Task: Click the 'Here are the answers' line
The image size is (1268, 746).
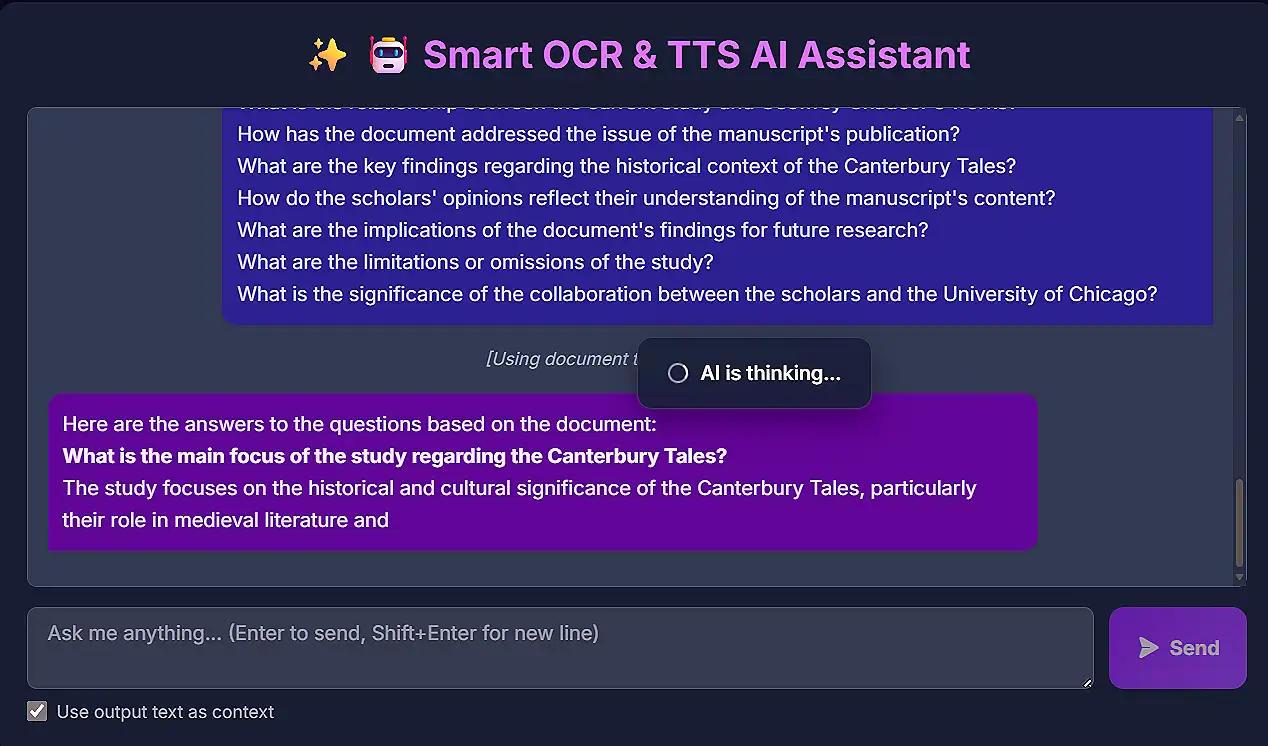Action: pyautogui.click(x=359, y=424)
